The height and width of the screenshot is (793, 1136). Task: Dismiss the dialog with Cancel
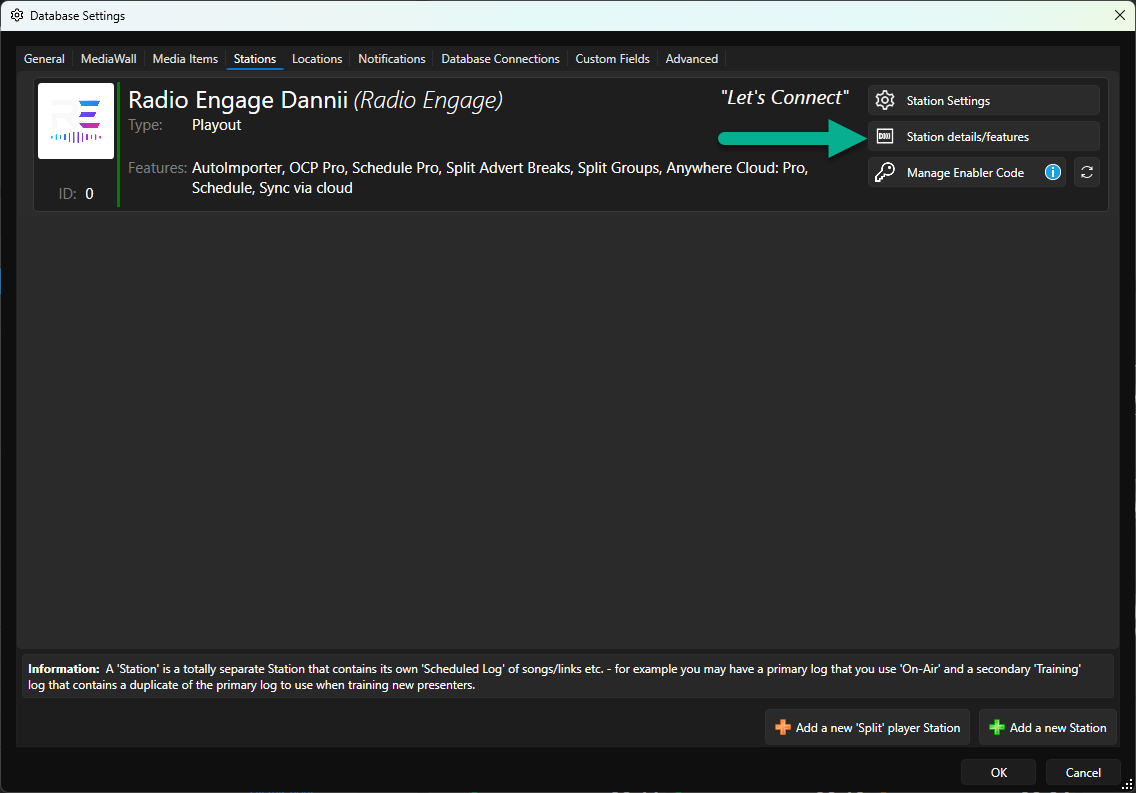click(1083, 773)
